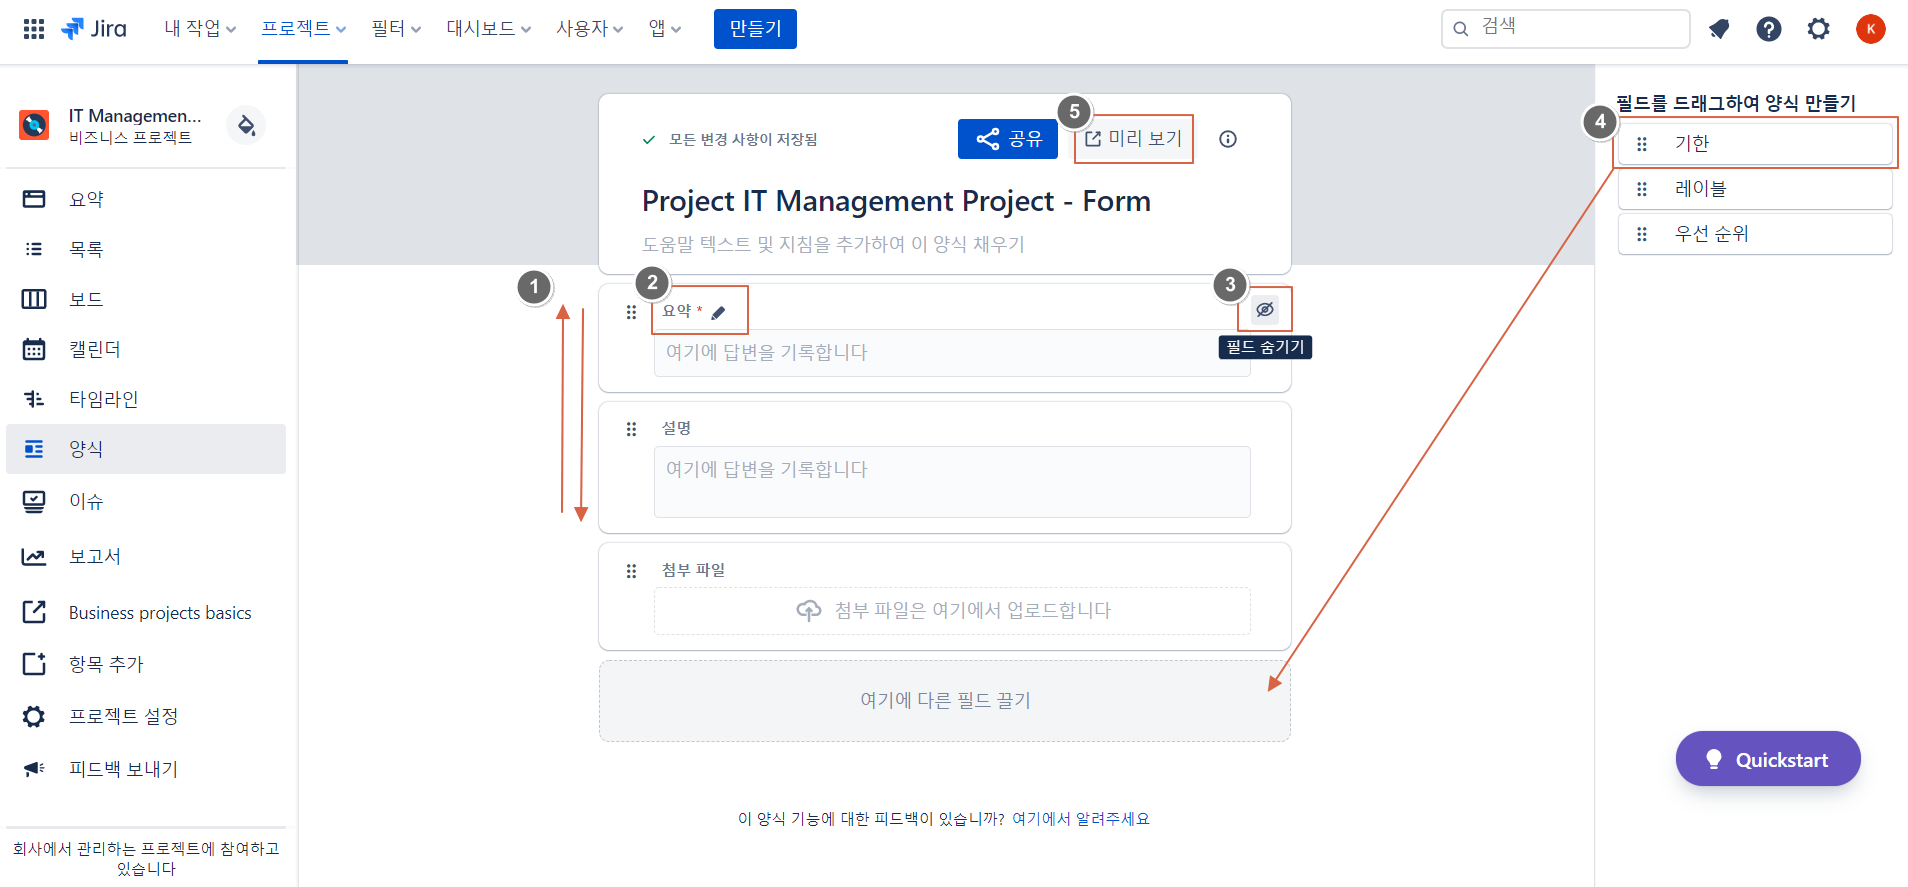Open the settings gear icon in header
The height and width of the screenshot is (887, 1908).
pos(1818,29)
